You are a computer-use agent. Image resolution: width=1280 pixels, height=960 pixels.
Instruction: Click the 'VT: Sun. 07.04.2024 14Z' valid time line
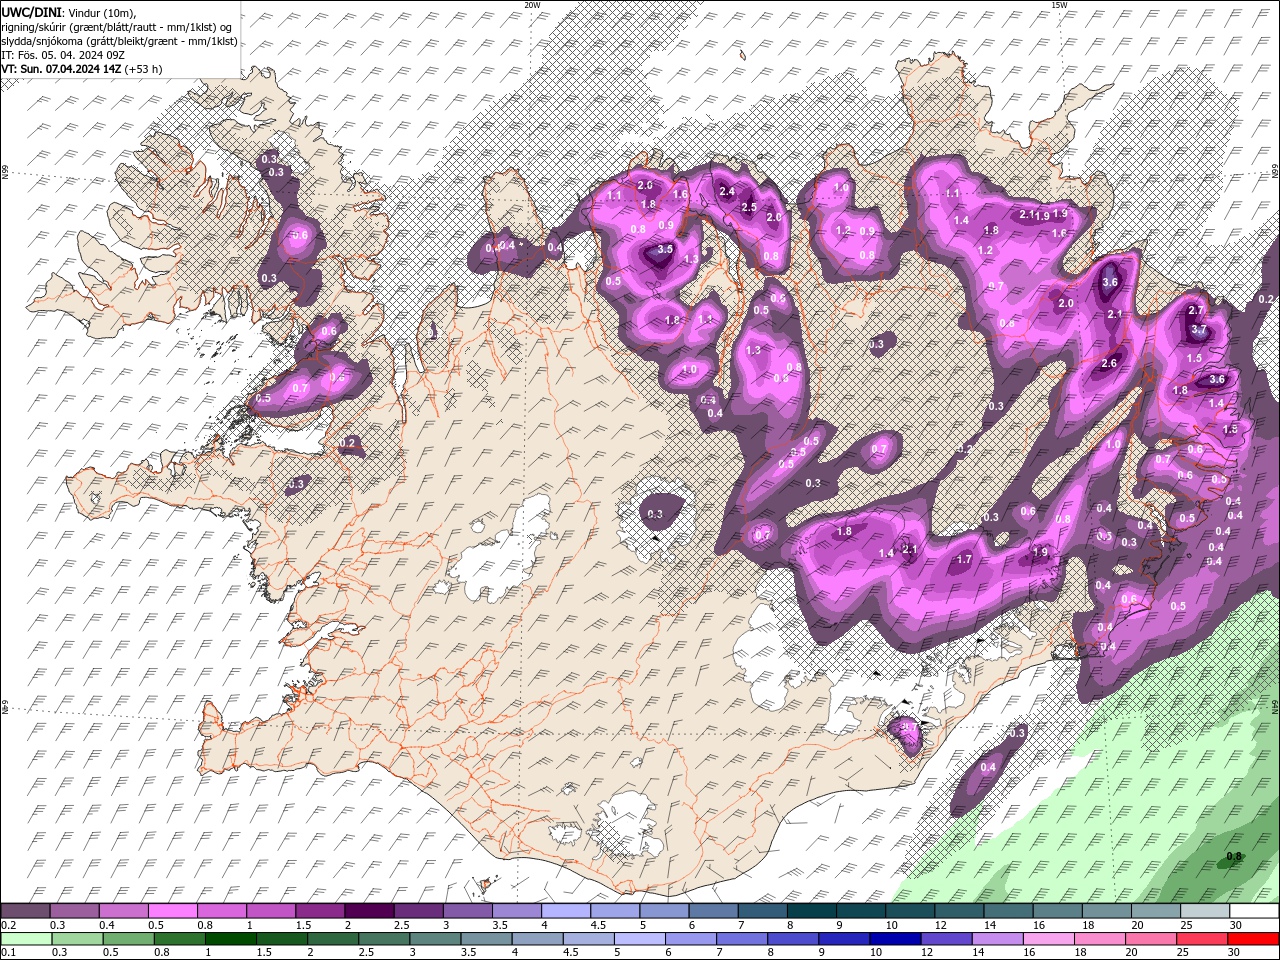pyautogui.click(x=61, y=69)
